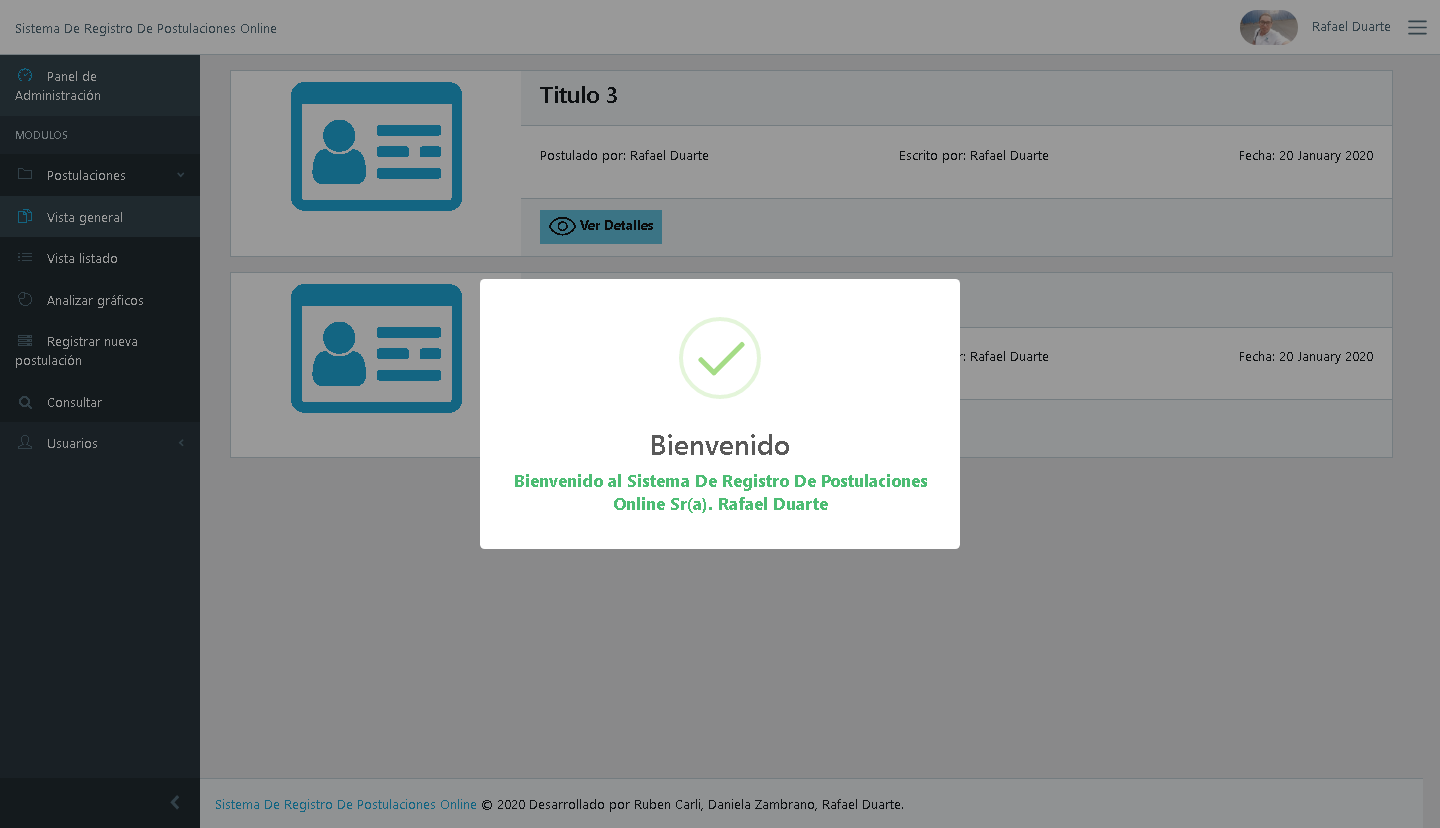Expand the Postulaciones submenu chevron
Viewport: 1440px width, 828px height.
[181, 175]
